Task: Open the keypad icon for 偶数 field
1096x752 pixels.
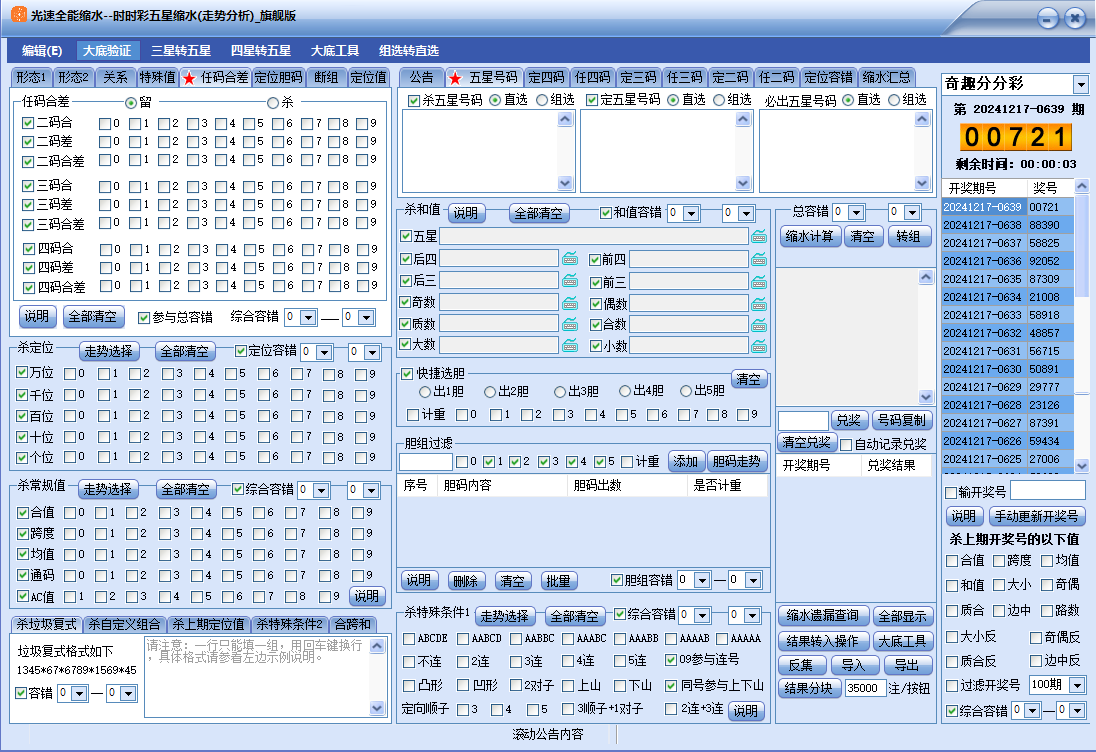Action: pos(759,303)
